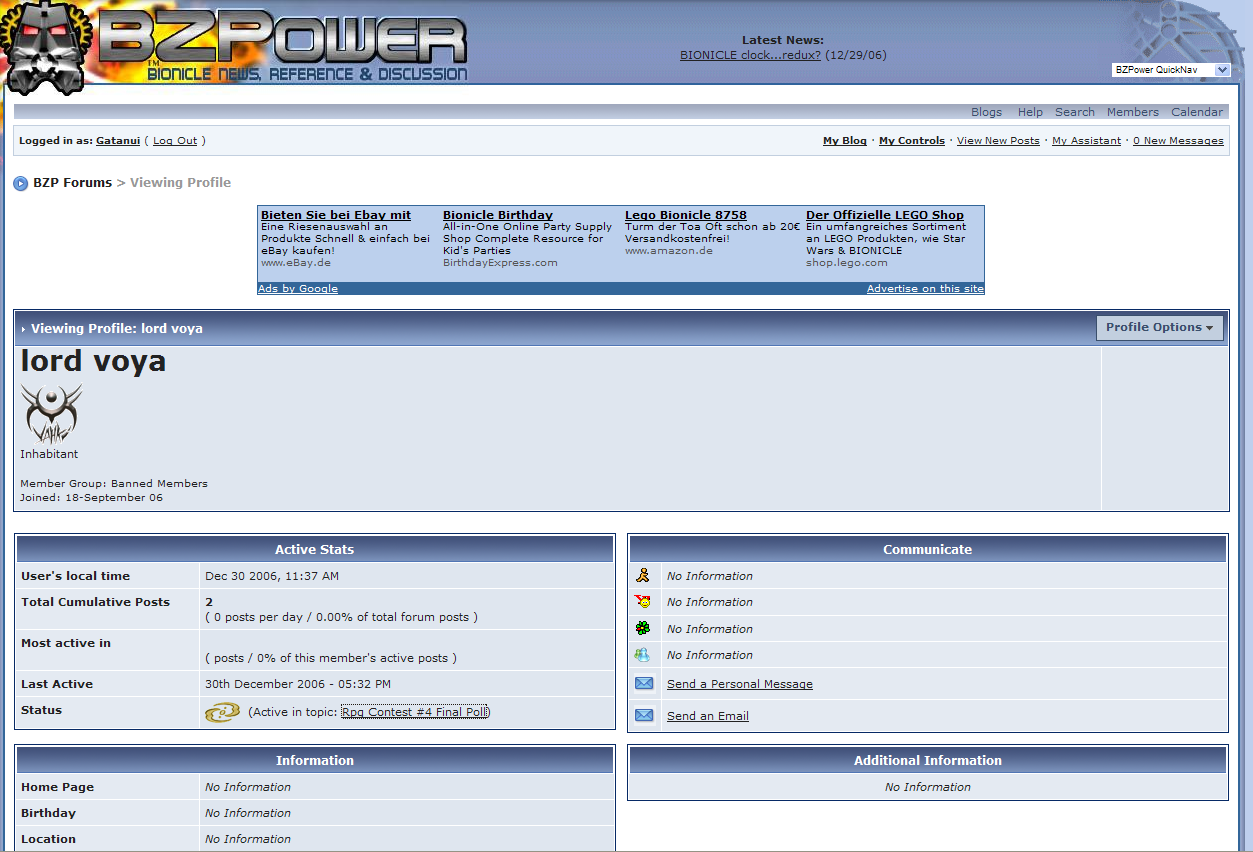
Task: Open the Profile Options dropdown
Action: tap(1160, 328)
